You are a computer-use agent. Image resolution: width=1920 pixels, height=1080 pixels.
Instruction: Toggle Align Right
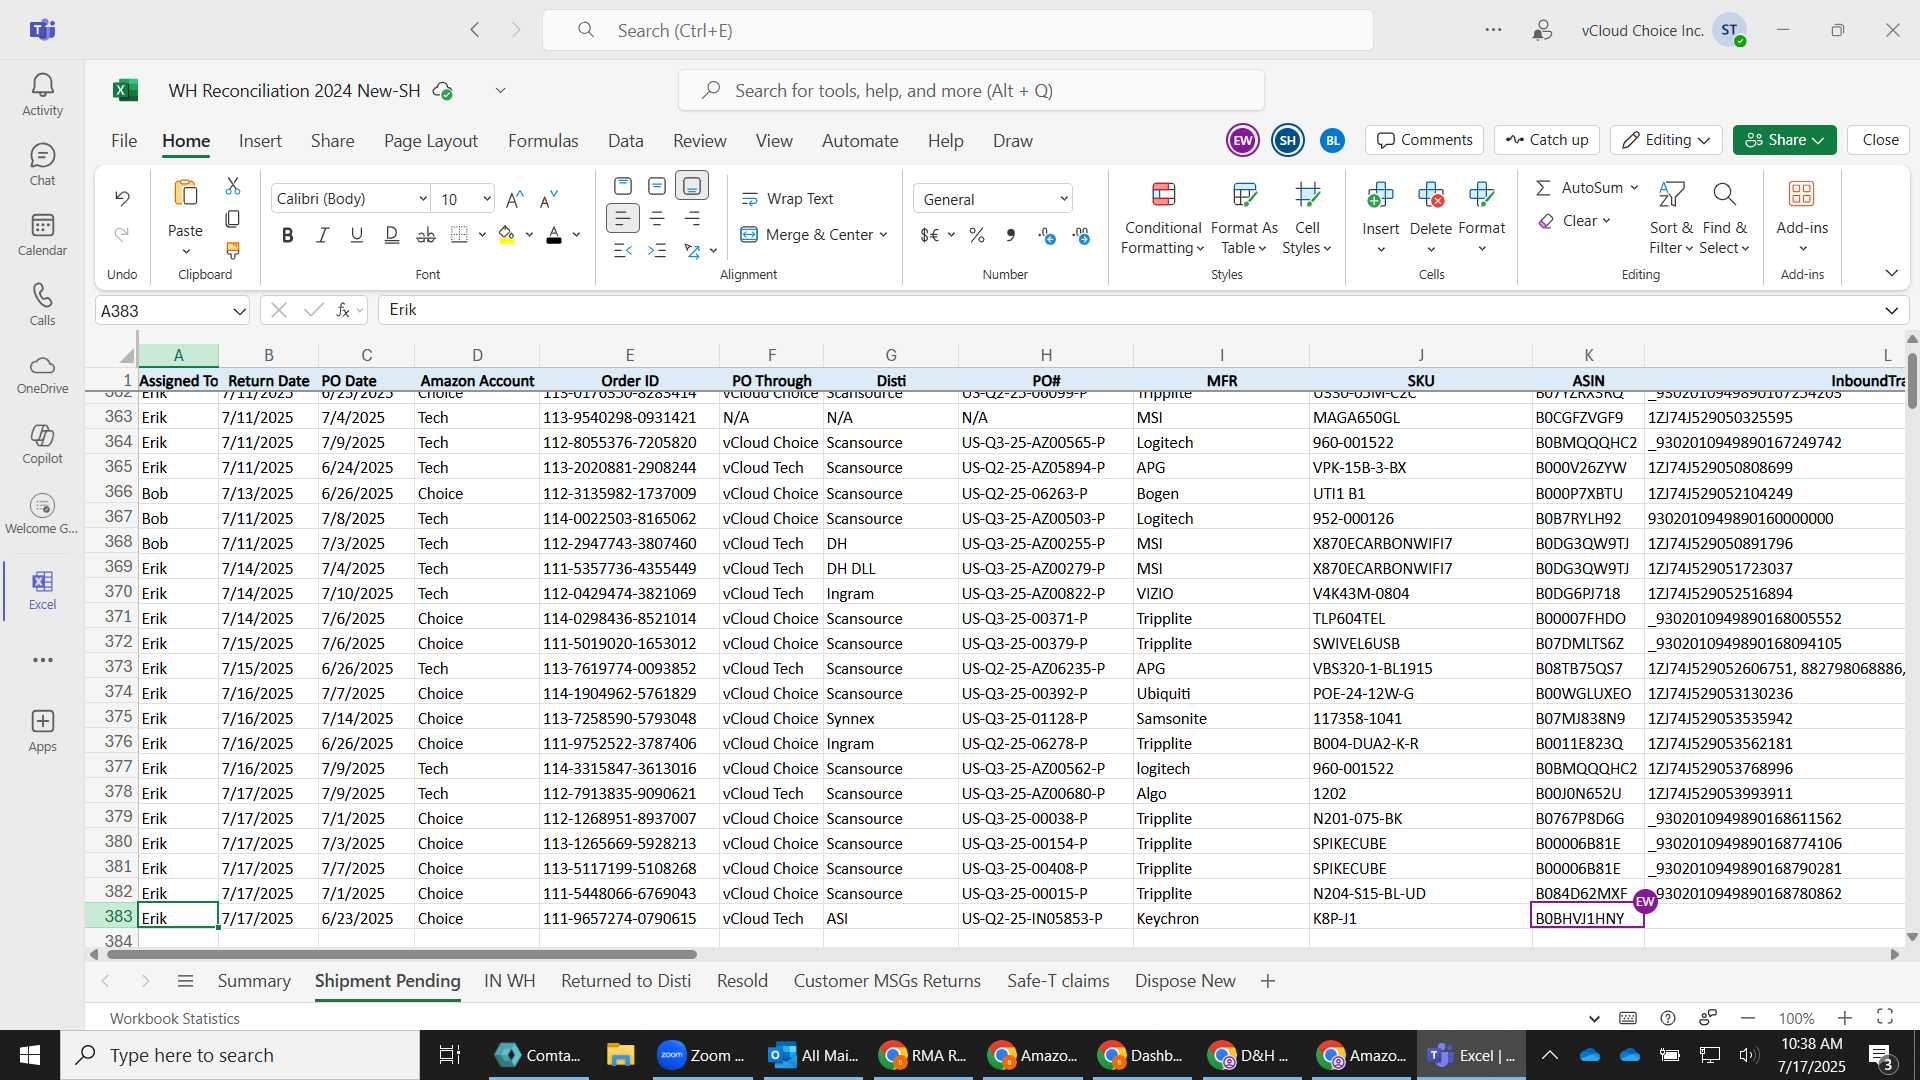692,218
